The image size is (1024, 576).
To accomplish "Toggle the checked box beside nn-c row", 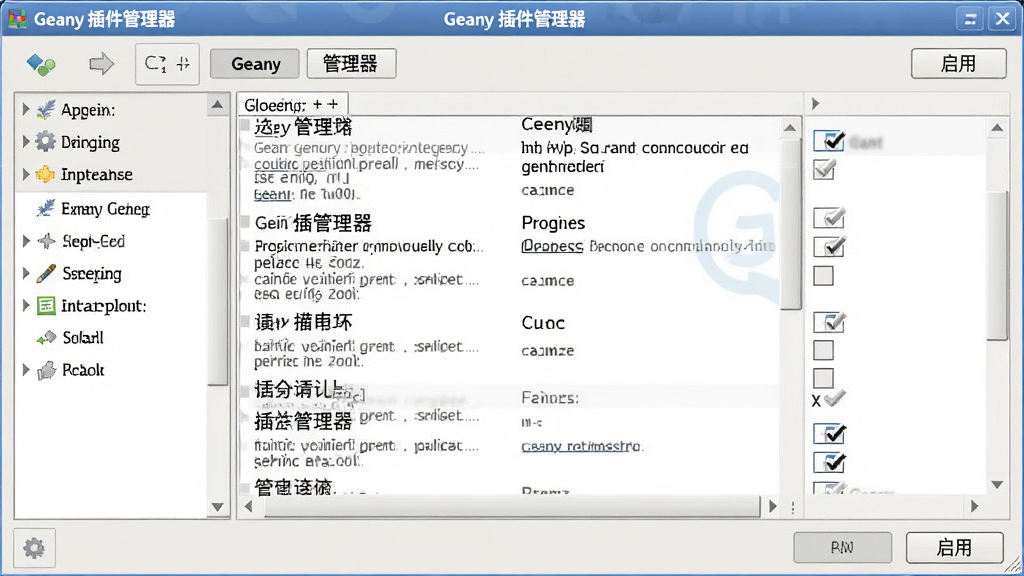I will coord(829,434).
